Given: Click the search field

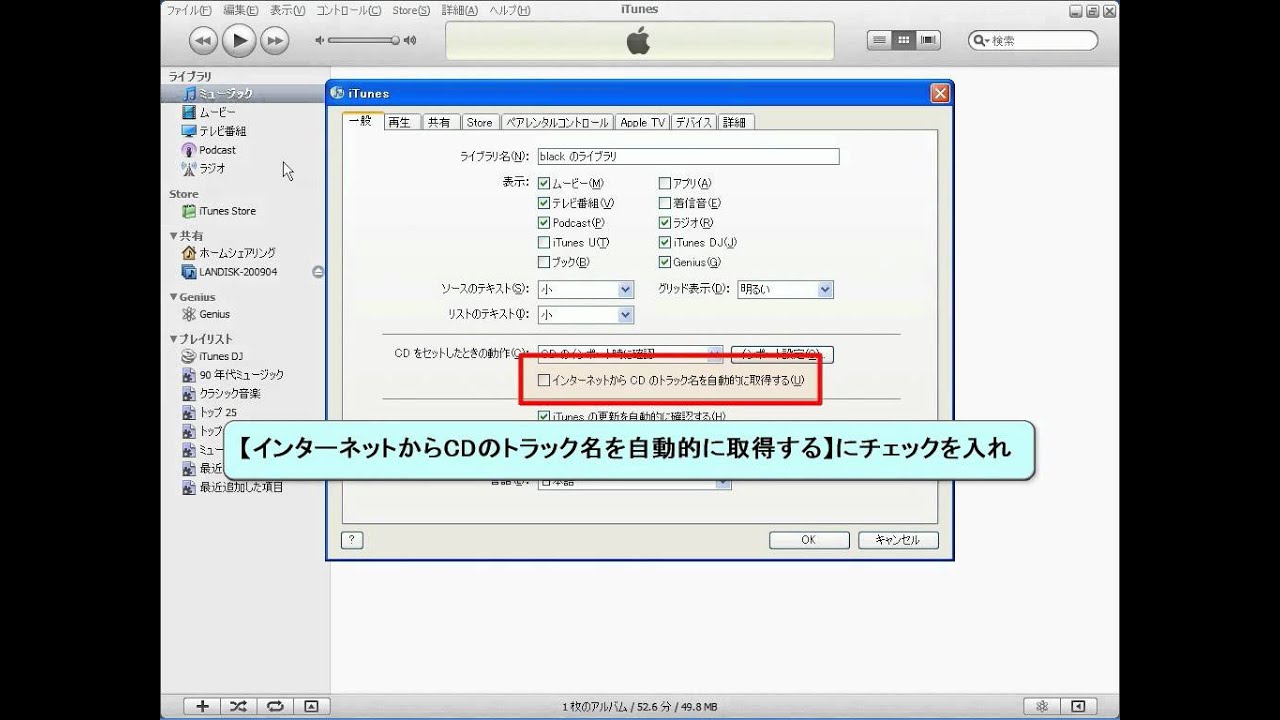Looking at the screenshot, I should 1033,41.
